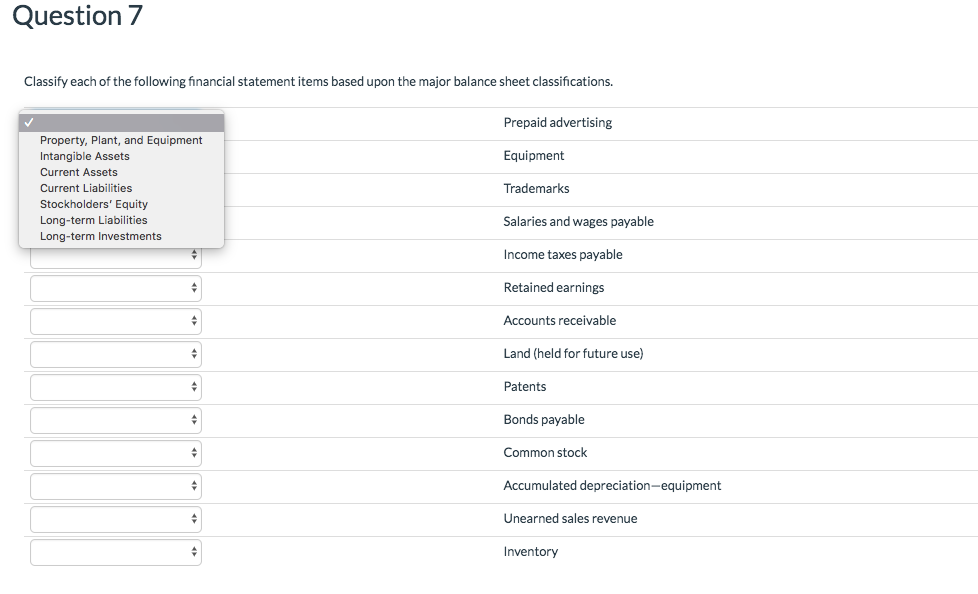Select Current Liabilities option
This screenshot has width=978, height=594.
tap(121, 188)
